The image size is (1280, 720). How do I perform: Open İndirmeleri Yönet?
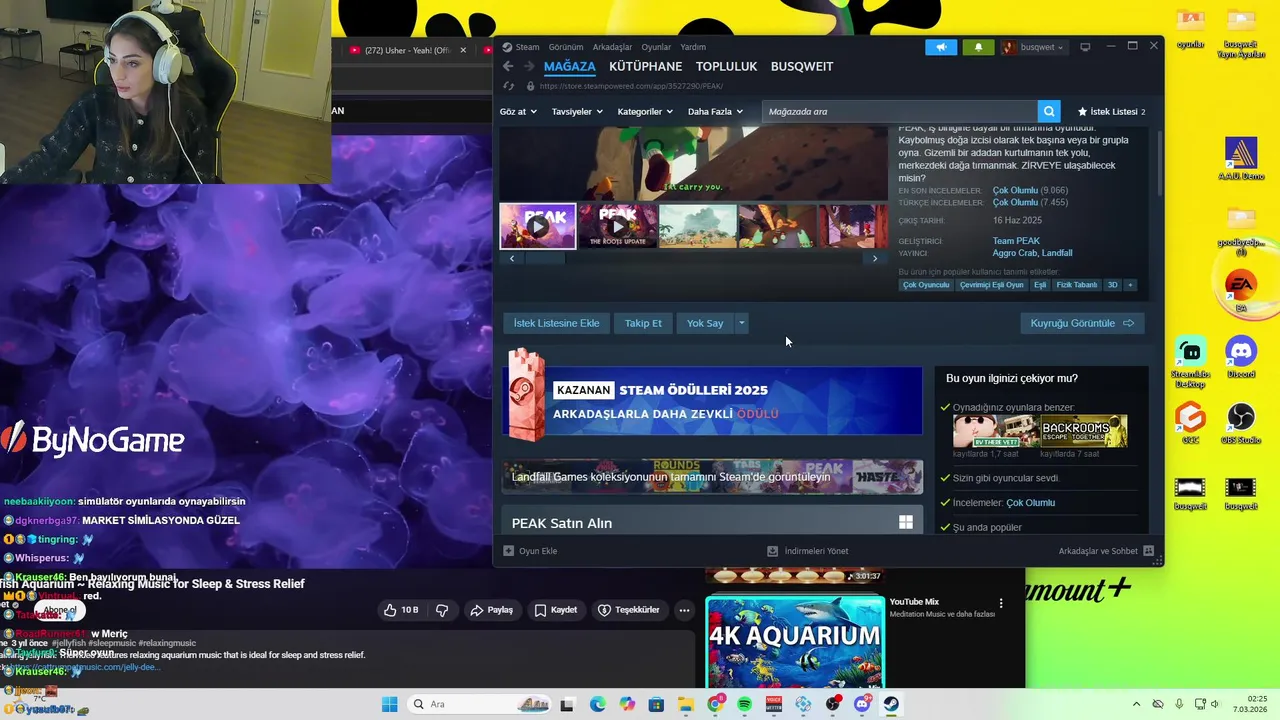[808, 551]
